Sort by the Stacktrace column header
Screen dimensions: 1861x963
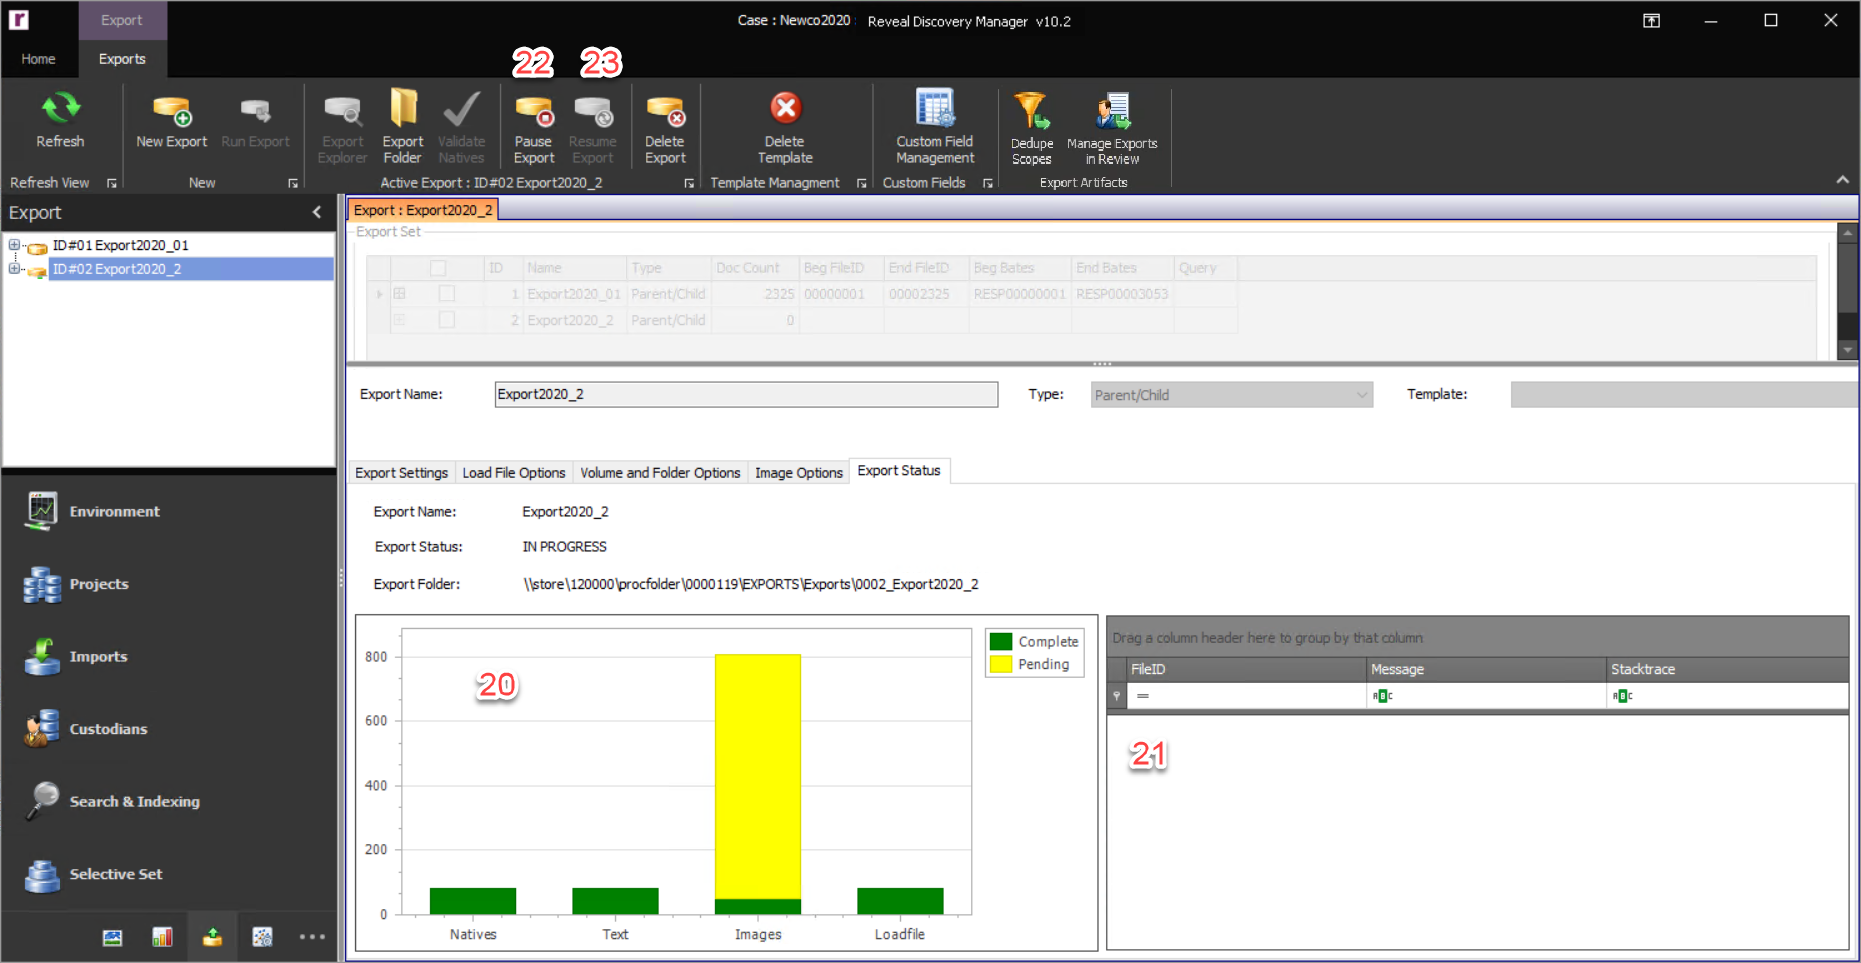[1727, 669]
